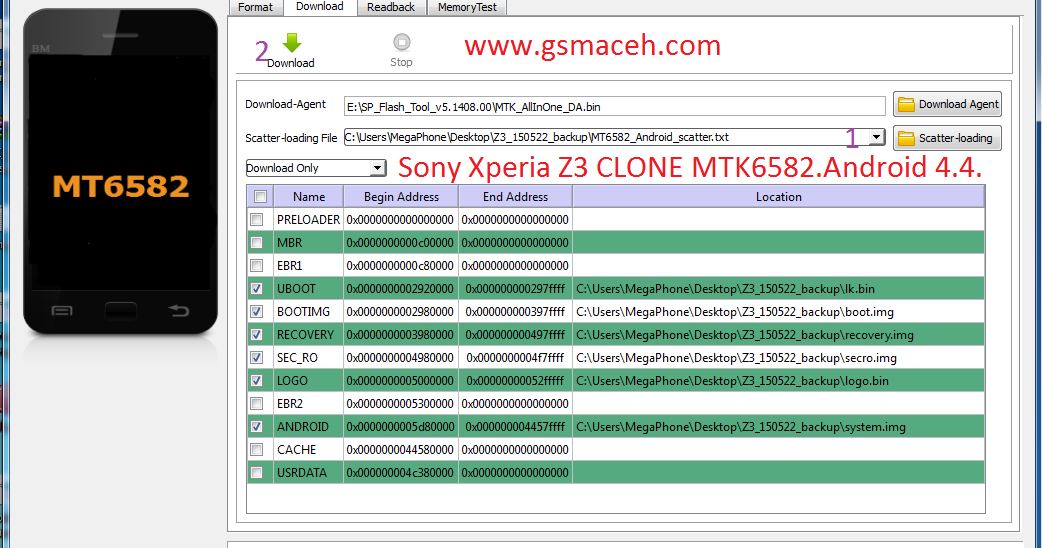
Task: Select the recovery.img location cell
Action: [x=779, y=335]
